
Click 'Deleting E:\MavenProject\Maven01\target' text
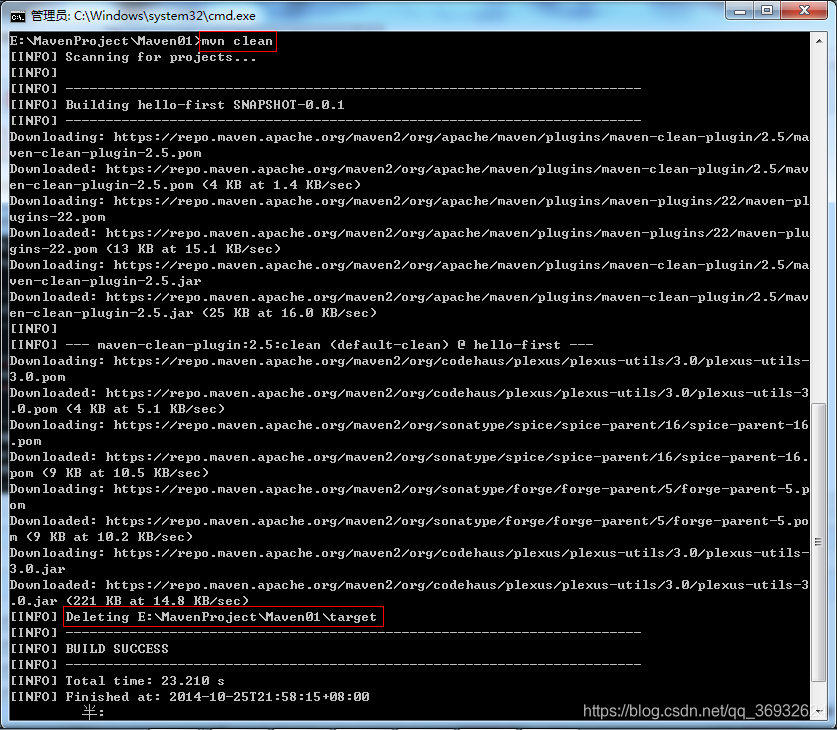221,617
